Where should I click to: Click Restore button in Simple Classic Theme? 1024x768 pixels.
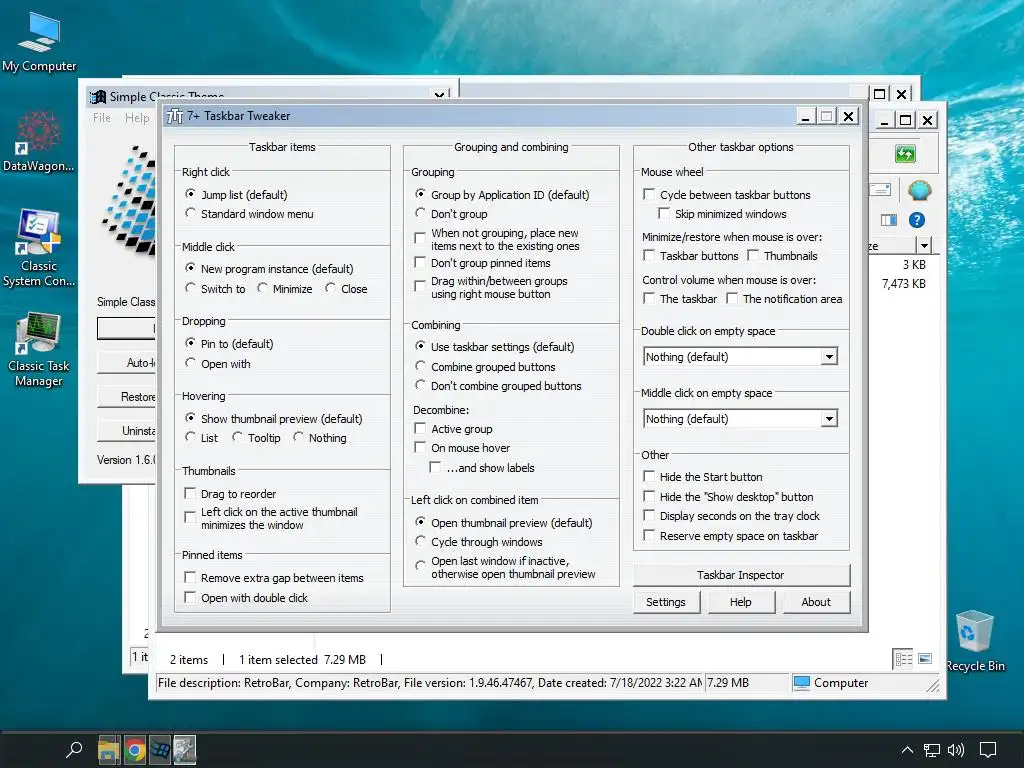click(x=127, y=396)
